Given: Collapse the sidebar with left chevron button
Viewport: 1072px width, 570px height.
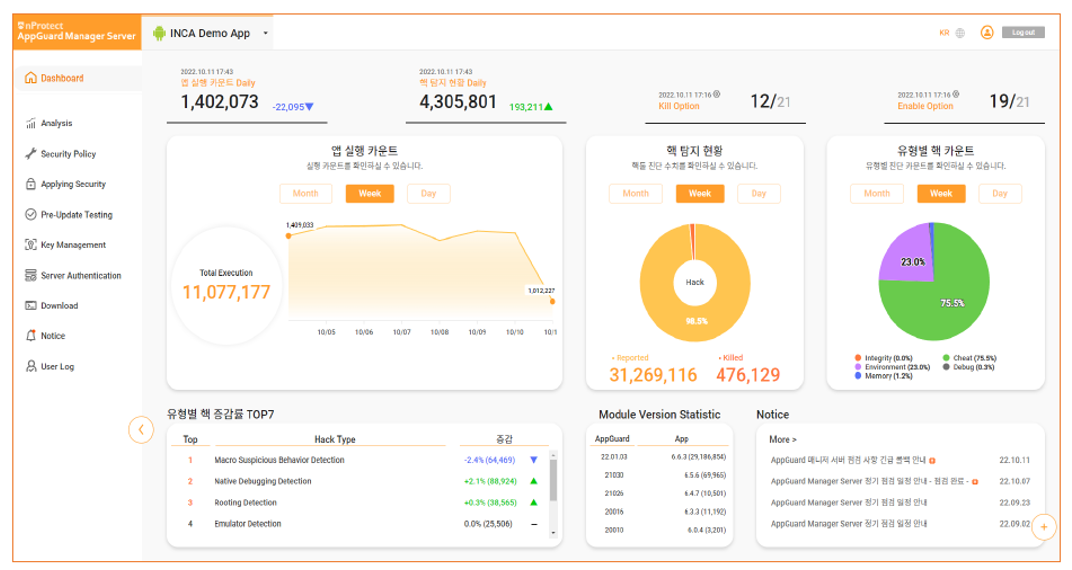Looking at the screenshot, I should point(141,429).
